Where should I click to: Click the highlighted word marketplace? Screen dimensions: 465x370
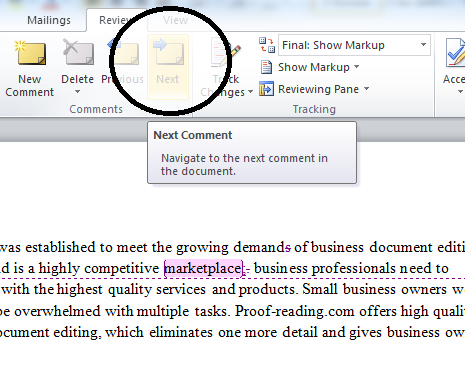coord(203,268)
